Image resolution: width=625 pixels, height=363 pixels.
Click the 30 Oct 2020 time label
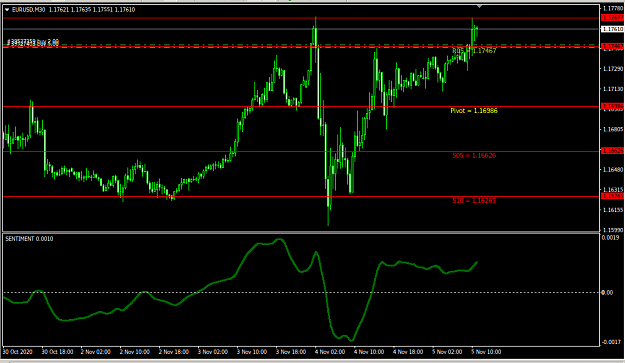17,352
